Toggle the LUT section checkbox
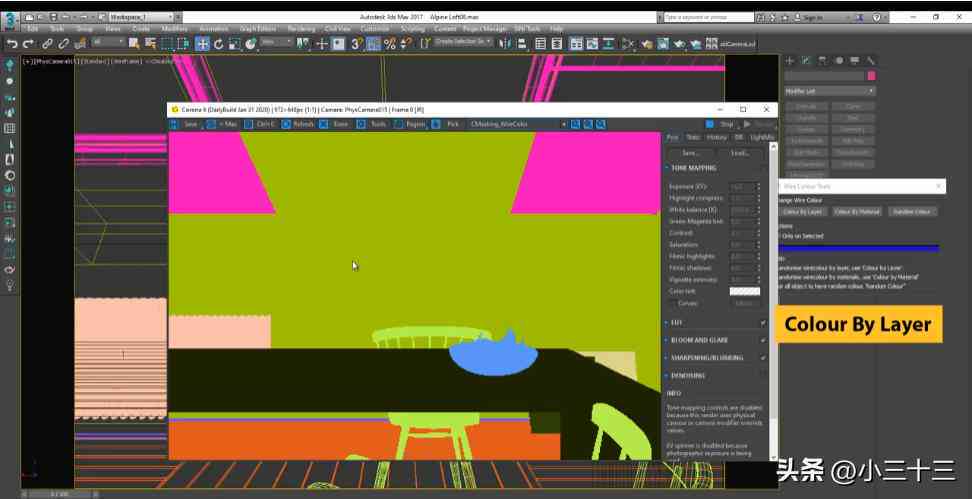The image size is (972, 499). (763, 322)
